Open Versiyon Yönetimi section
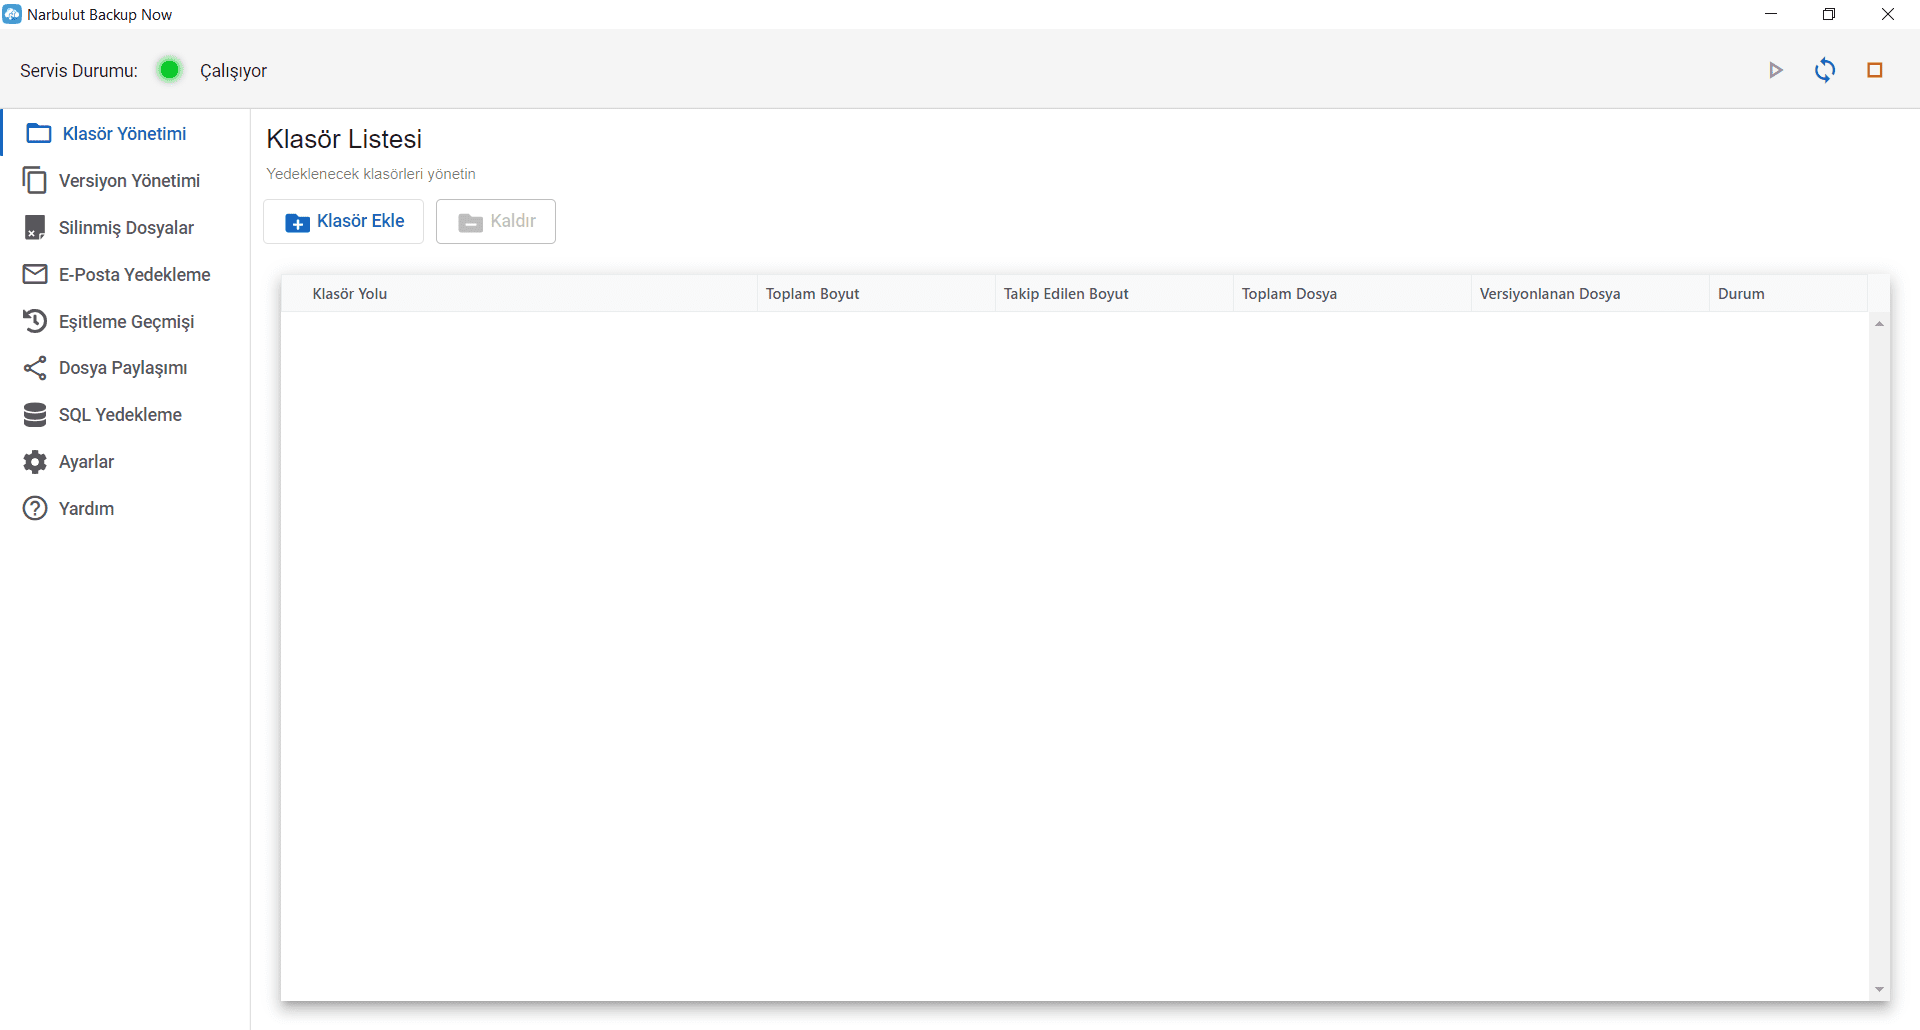The height and width of the screenshot is (1030, 1920). point(125,180)
